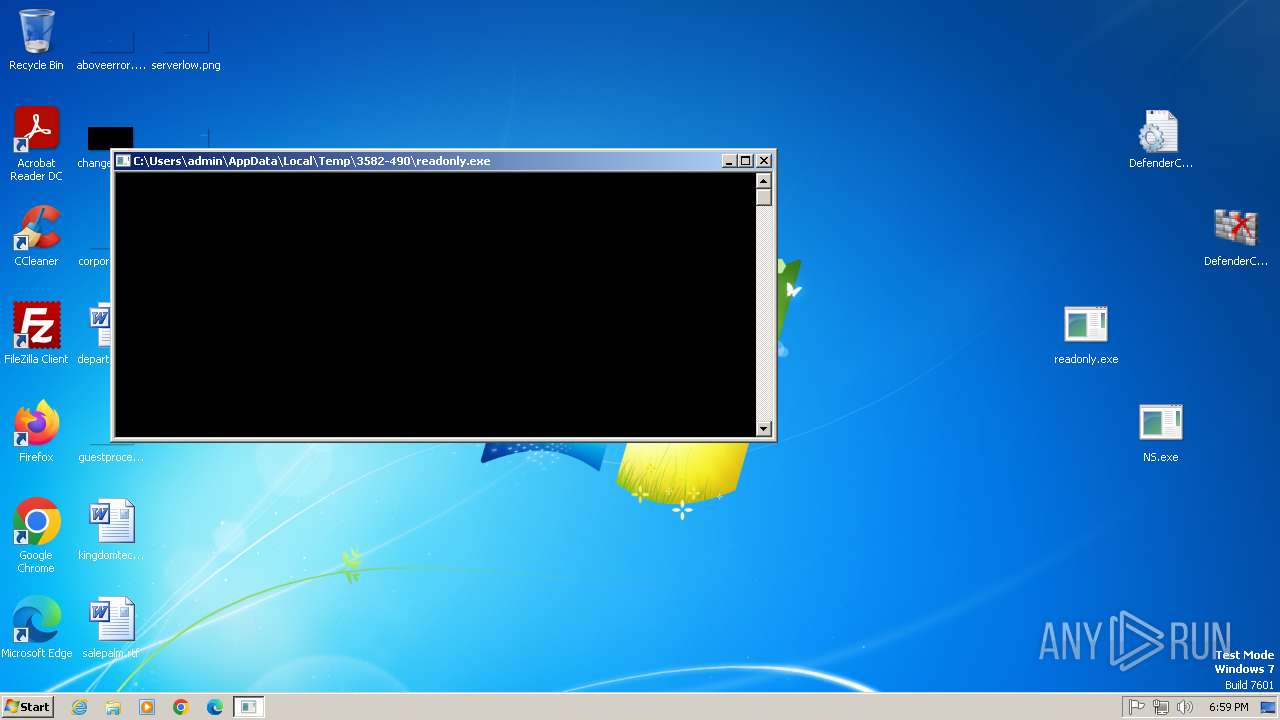Select DefenderC firewall icon with red X

[x=1236, y=236]
